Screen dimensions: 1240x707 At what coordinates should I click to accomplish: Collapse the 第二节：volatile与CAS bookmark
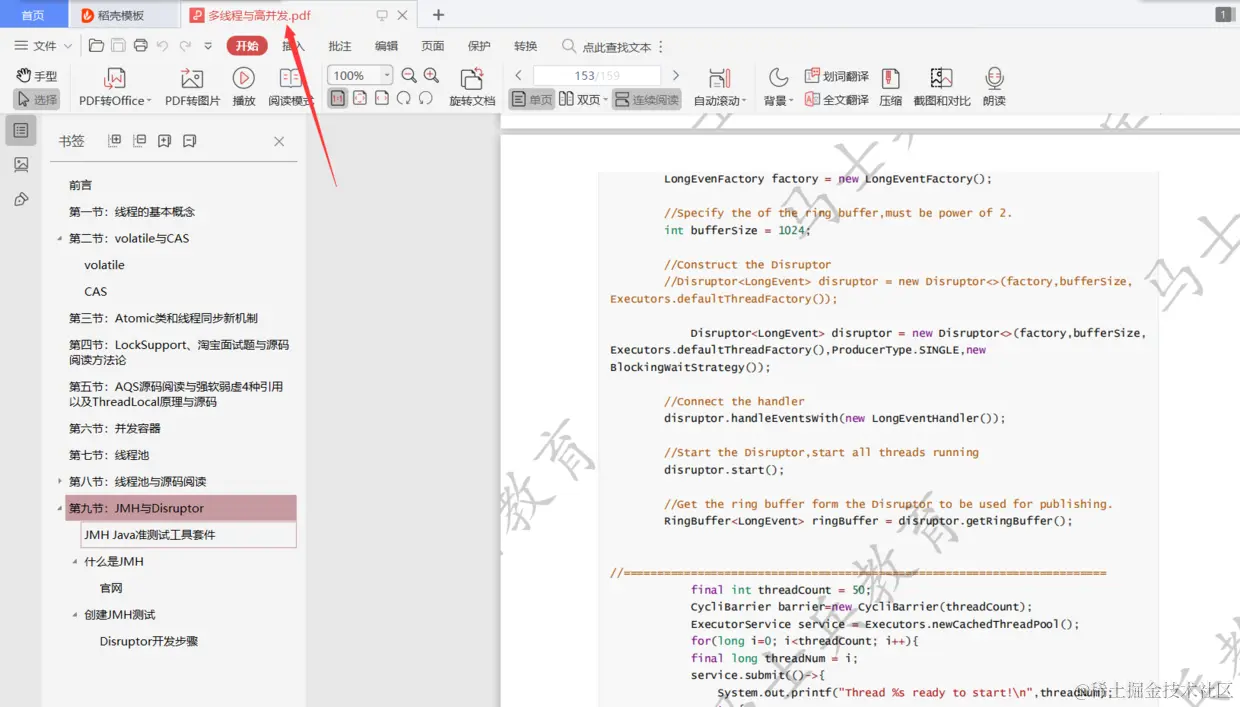point(60,238)
